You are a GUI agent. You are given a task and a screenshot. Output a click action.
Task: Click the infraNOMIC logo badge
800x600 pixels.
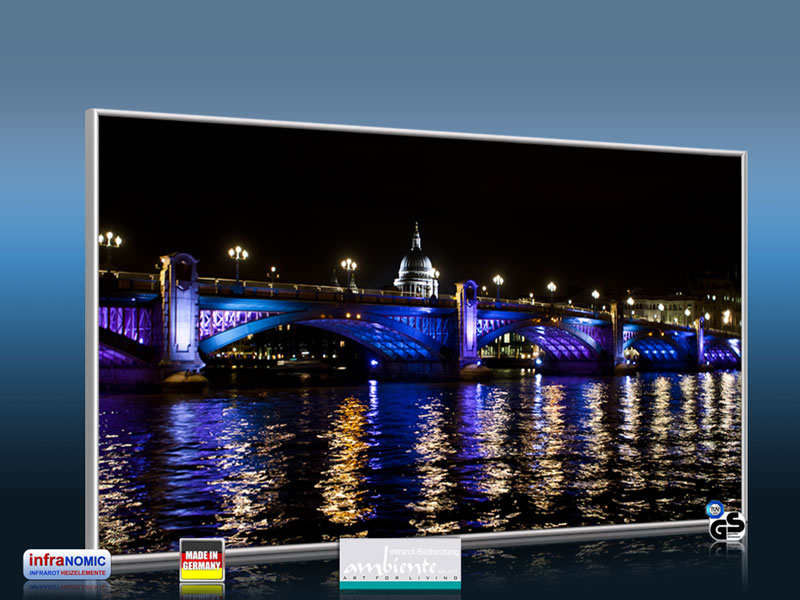point(67,564)
